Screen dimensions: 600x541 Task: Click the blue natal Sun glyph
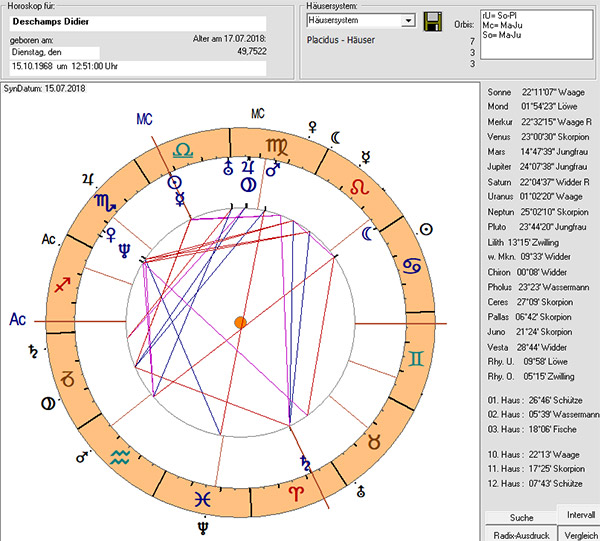pos(175,183)
